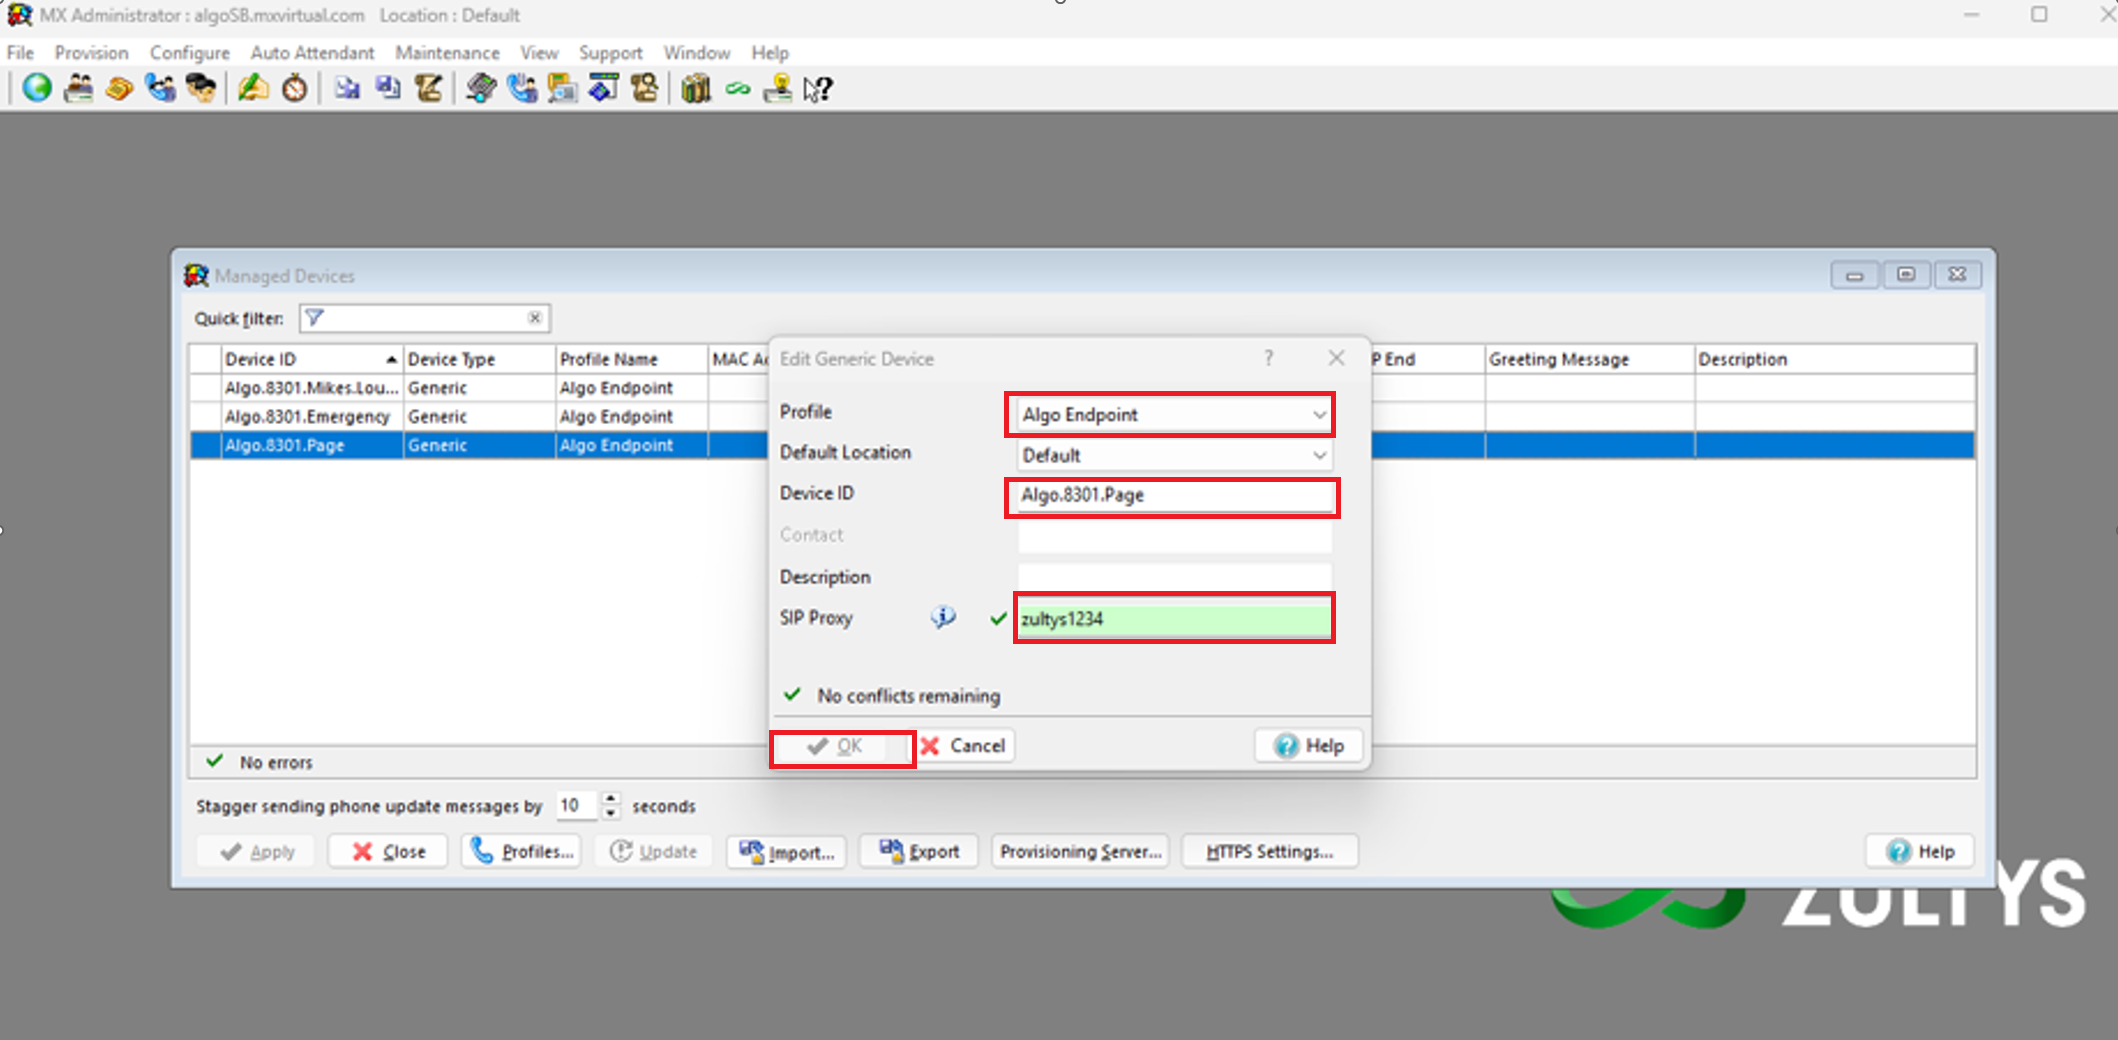Click the Help button in Managed Devices window

coord(1920,852)
